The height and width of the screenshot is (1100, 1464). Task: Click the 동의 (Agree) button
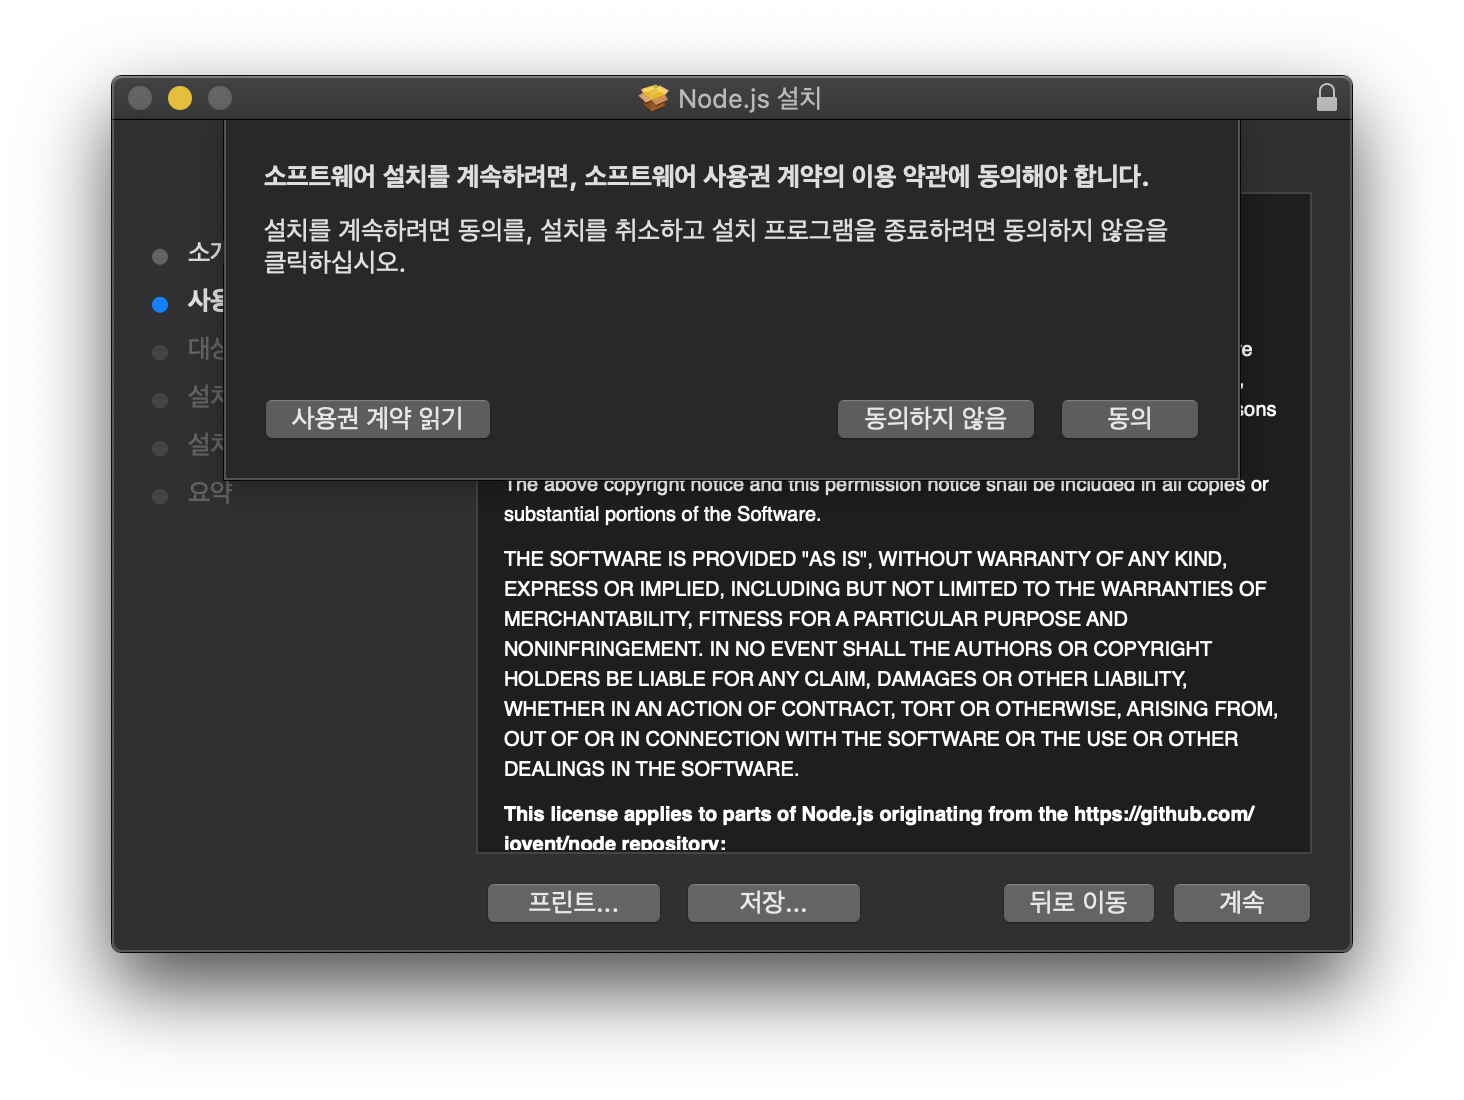tap(1129, 419)
